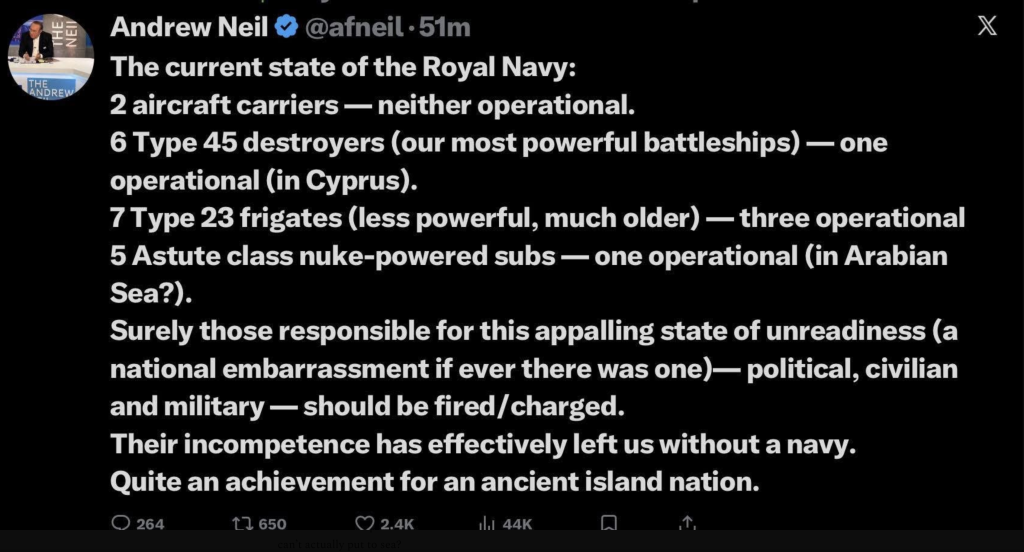Click the 44K views count
The height and width of the screenshot is (552, 1024).
[x=518, y=524]
